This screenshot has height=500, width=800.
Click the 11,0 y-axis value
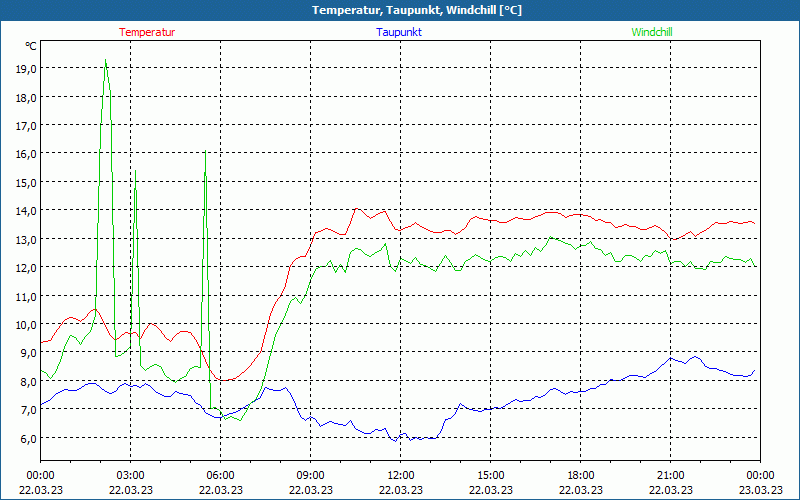click(26, 296)
